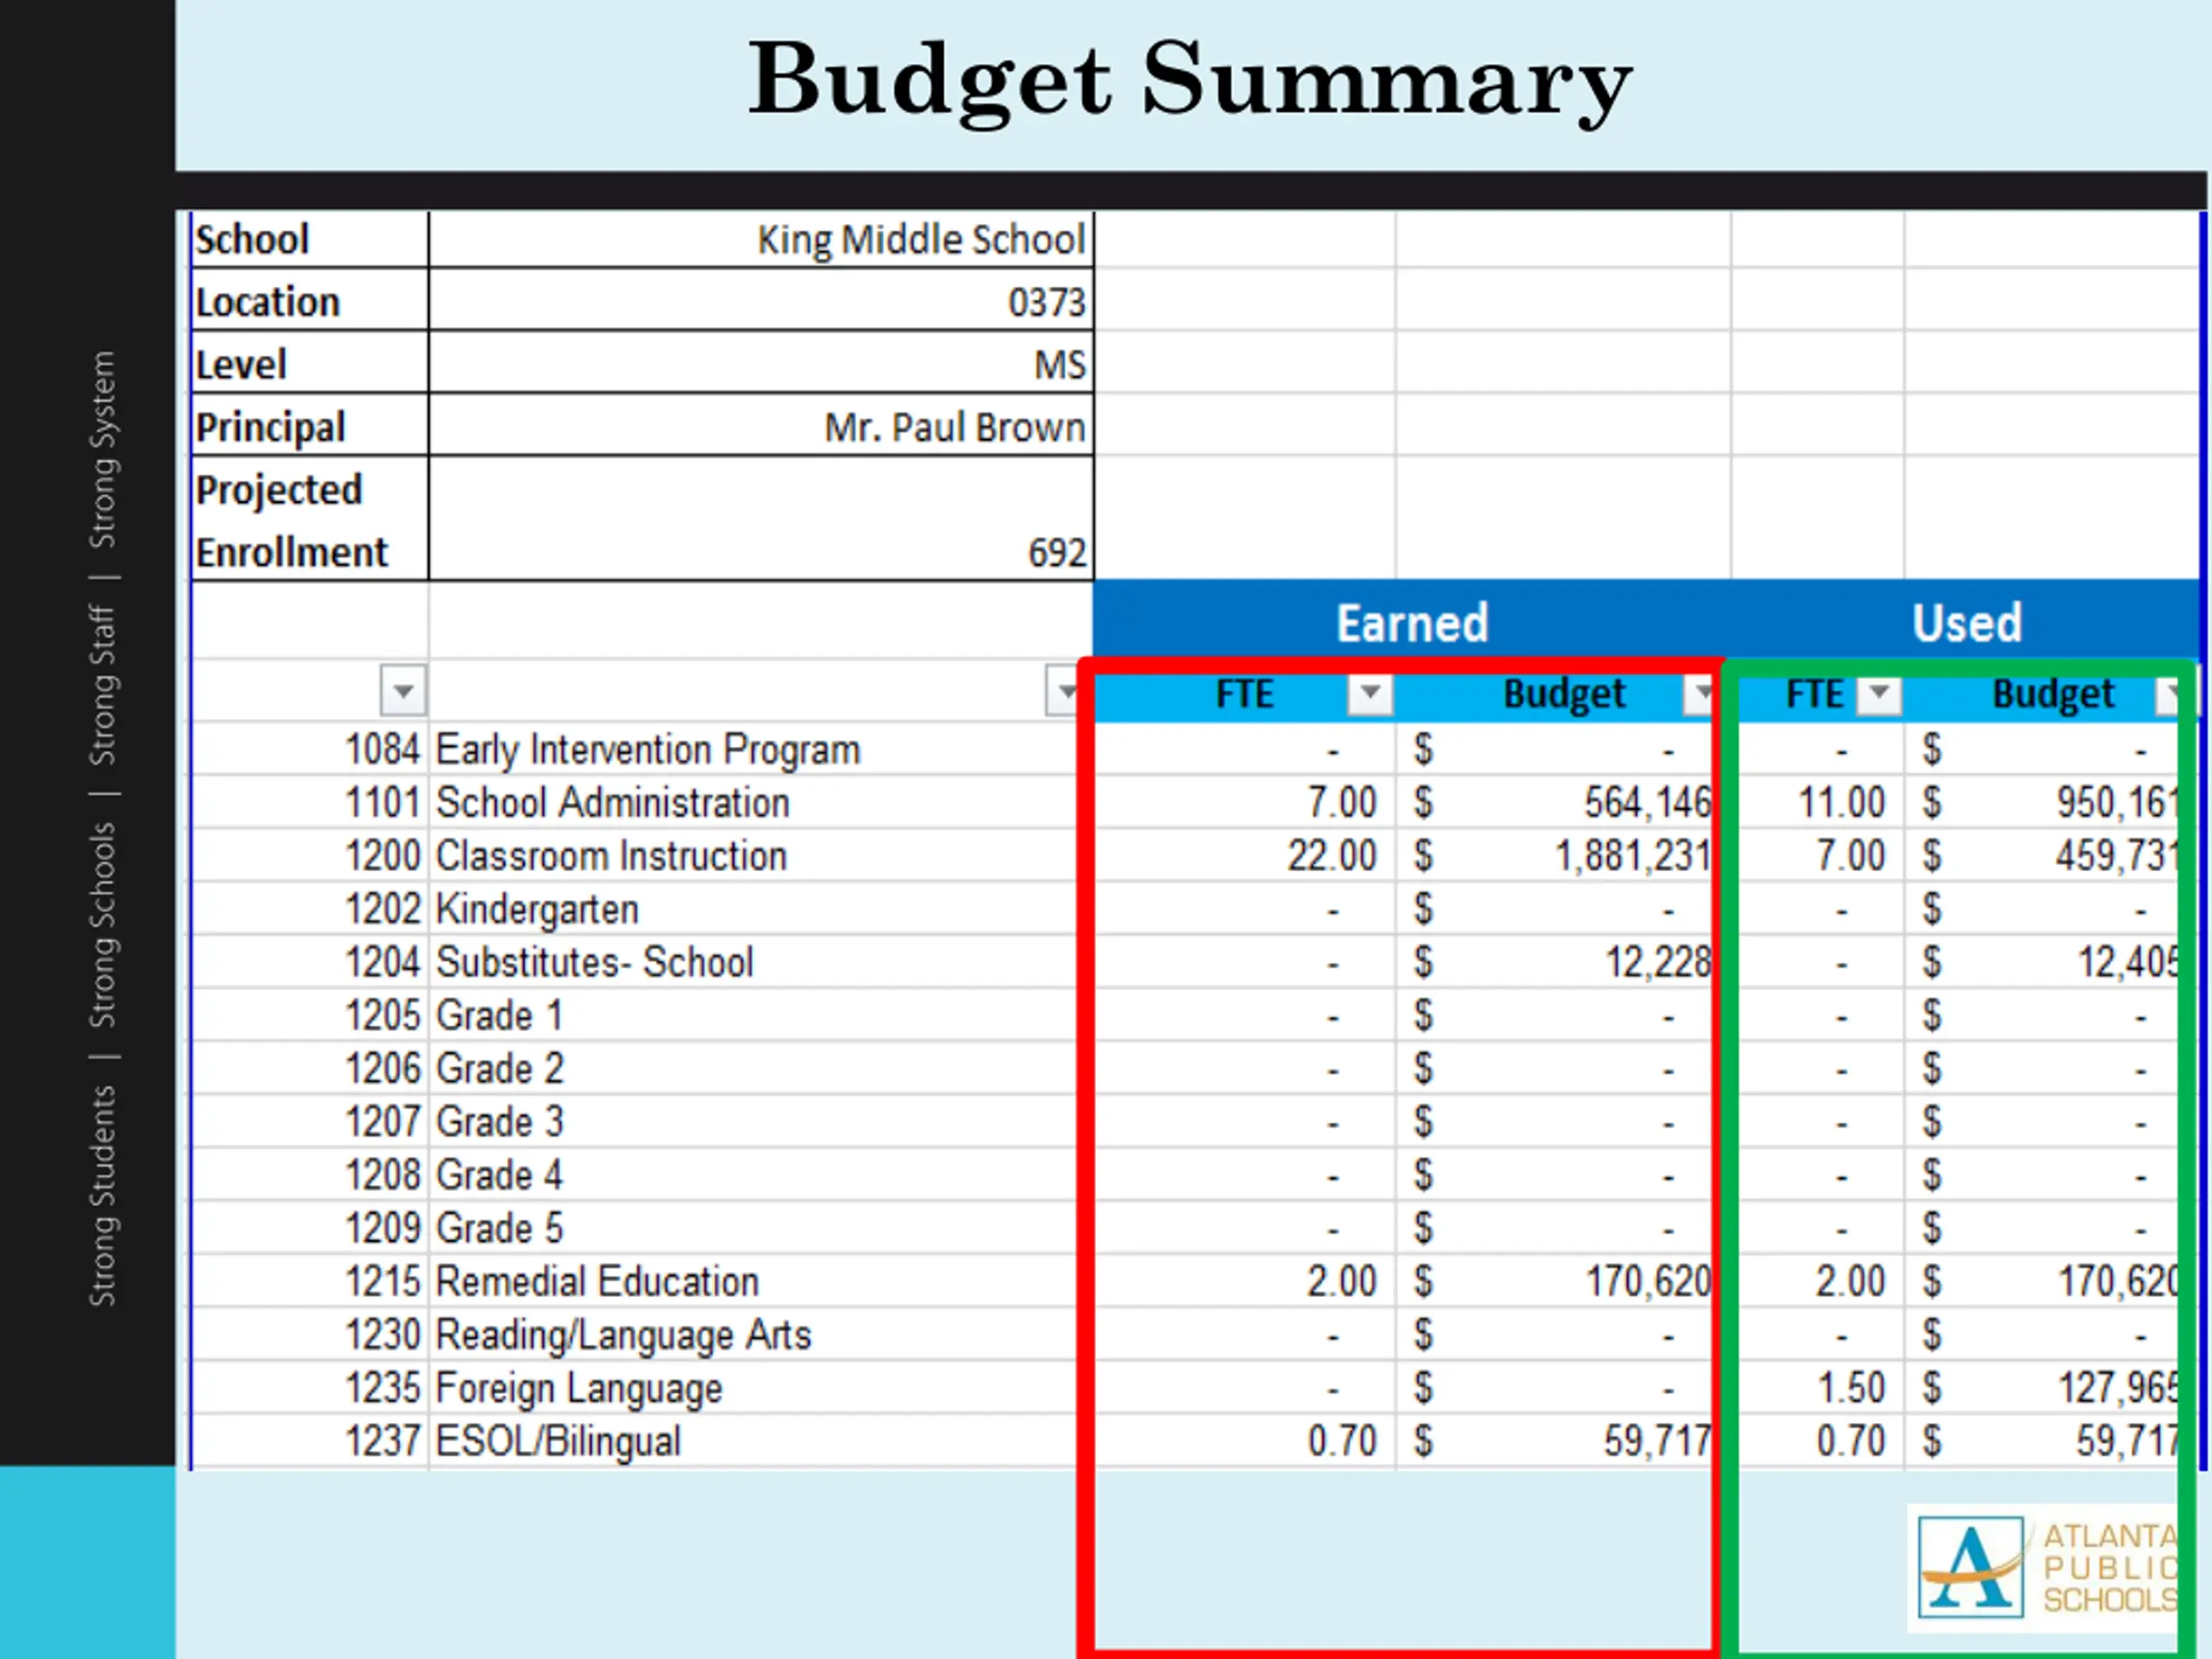2212x1659 pixels.
Task: Select the Reading/Language Arts row label
Action: [623, 1336]
